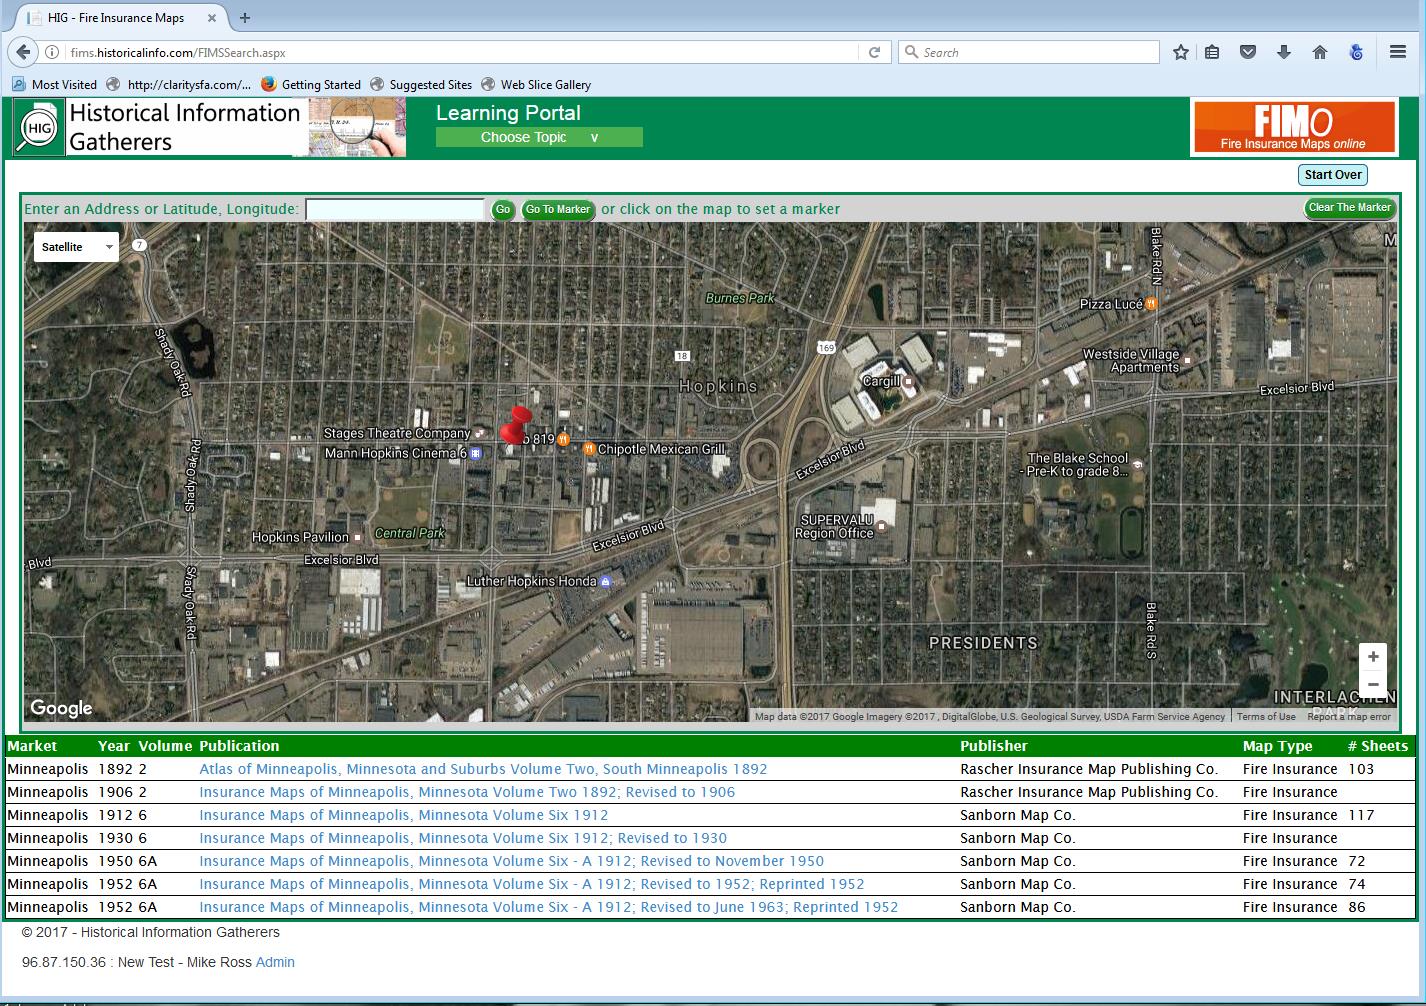Screen dimensions: 1426x1006
Task: Click the green Go button
Action: tap(502, 209)
